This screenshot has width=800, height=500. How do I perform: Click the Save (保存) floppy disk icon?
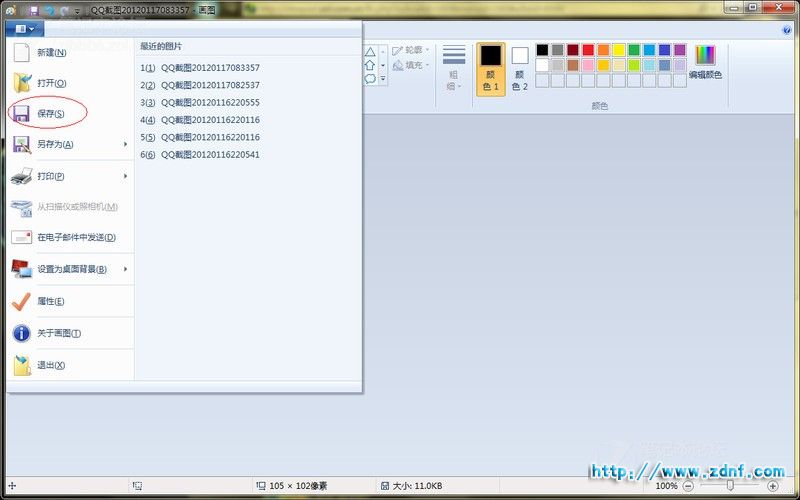(x=21, y=114)
